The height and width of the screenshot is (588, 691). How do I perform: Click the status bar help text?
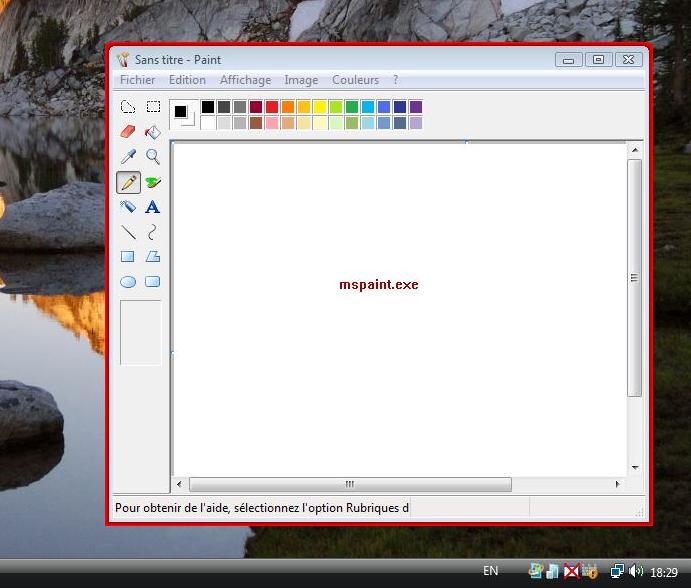(x=262, y=508)
